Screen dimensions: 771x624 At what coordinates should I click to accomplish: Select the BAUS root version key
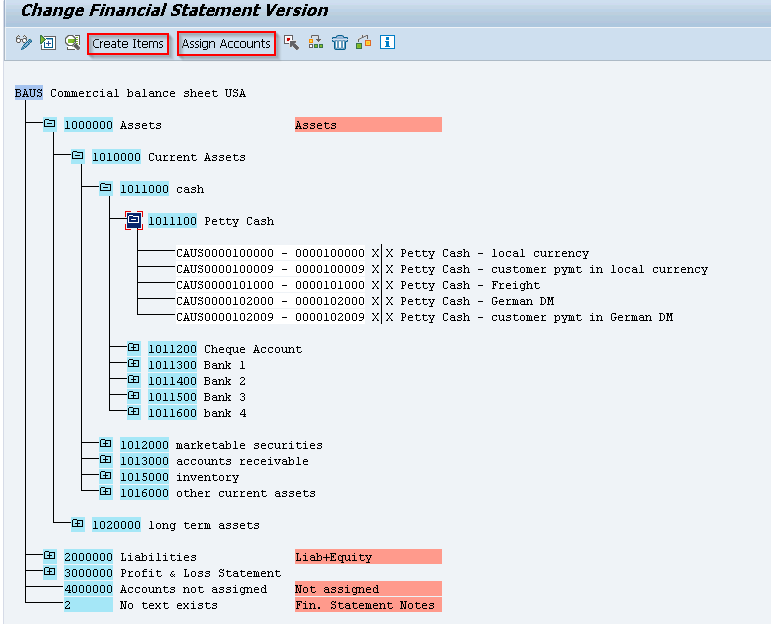(29, 93)
